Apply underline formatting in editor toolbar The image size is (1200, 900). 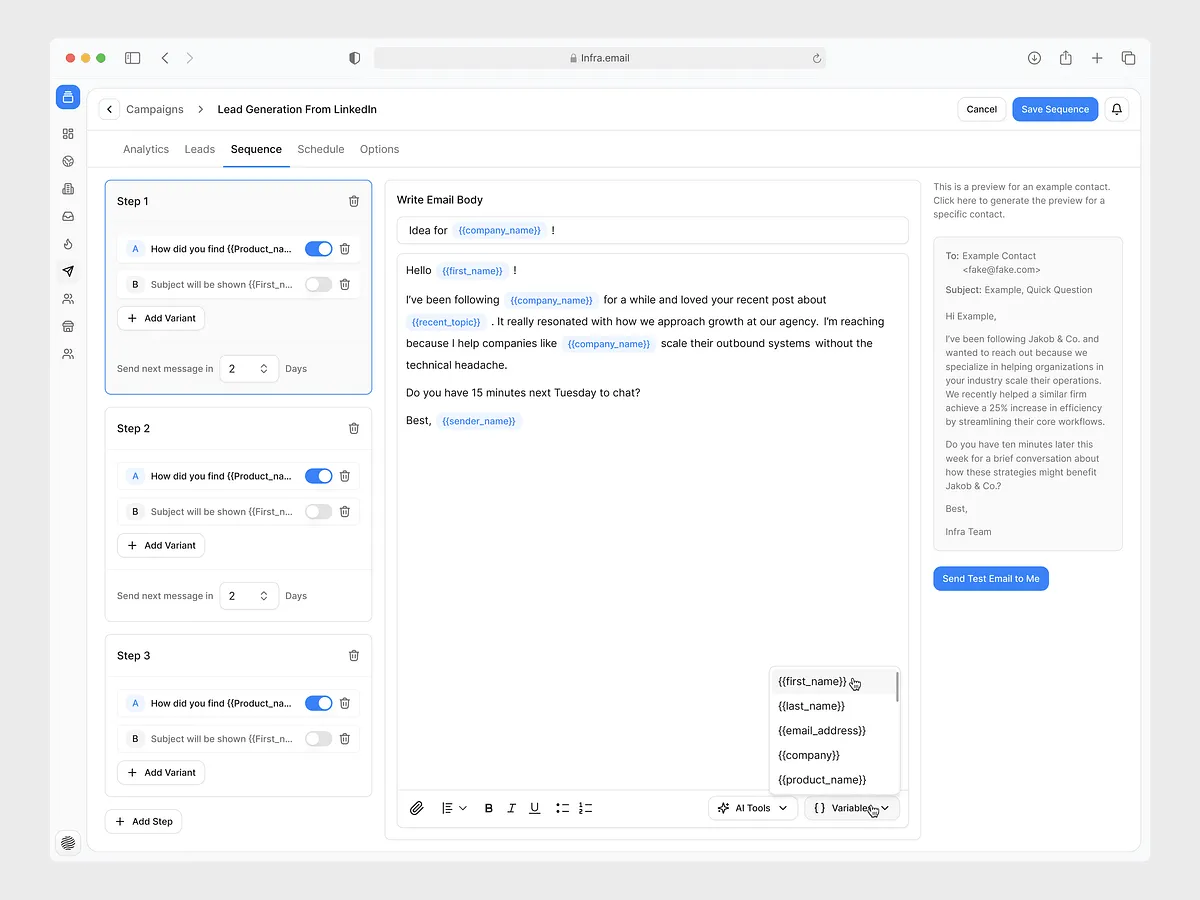535,808
